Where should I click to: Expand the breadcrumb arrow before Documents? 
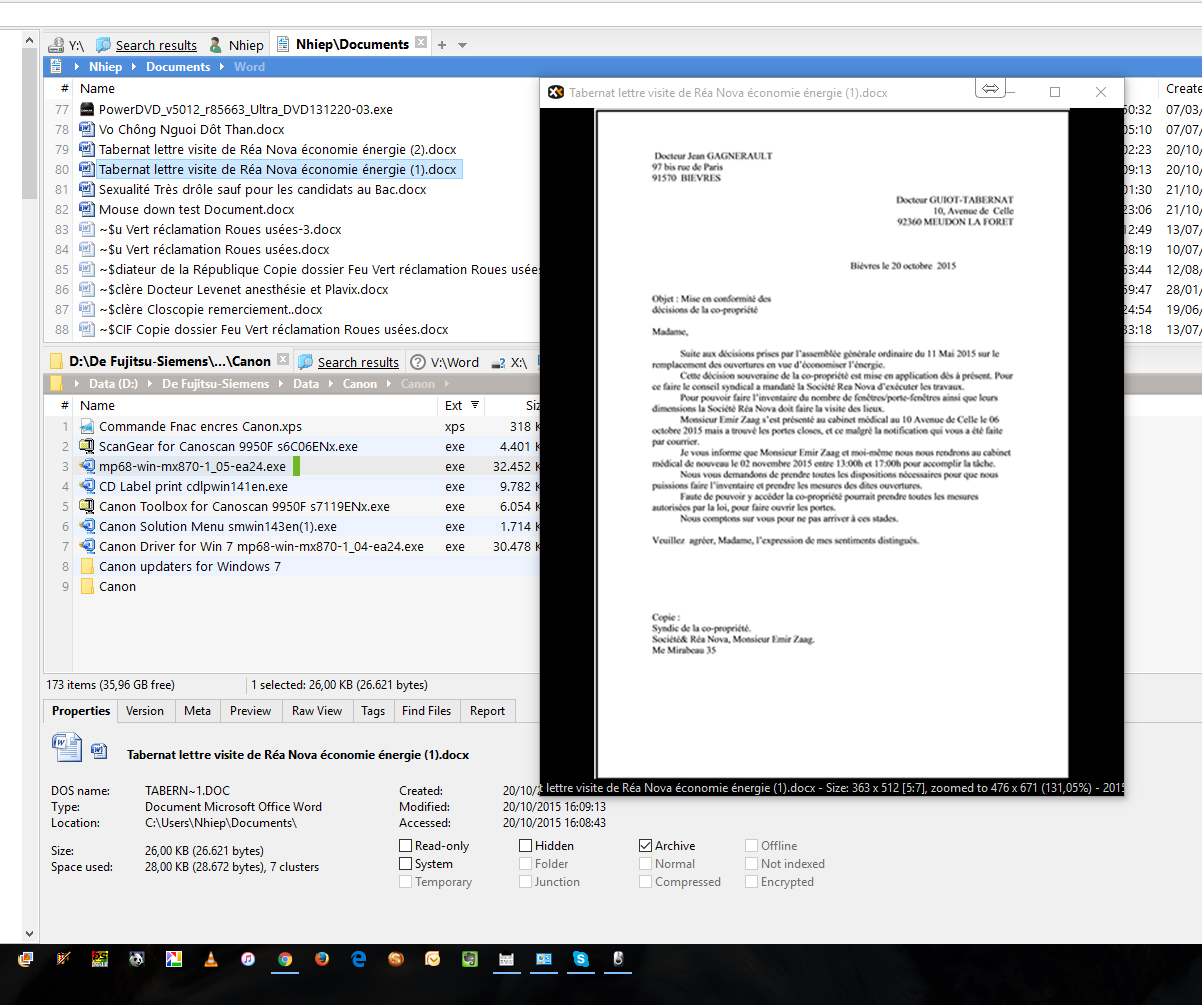point(135,67)
